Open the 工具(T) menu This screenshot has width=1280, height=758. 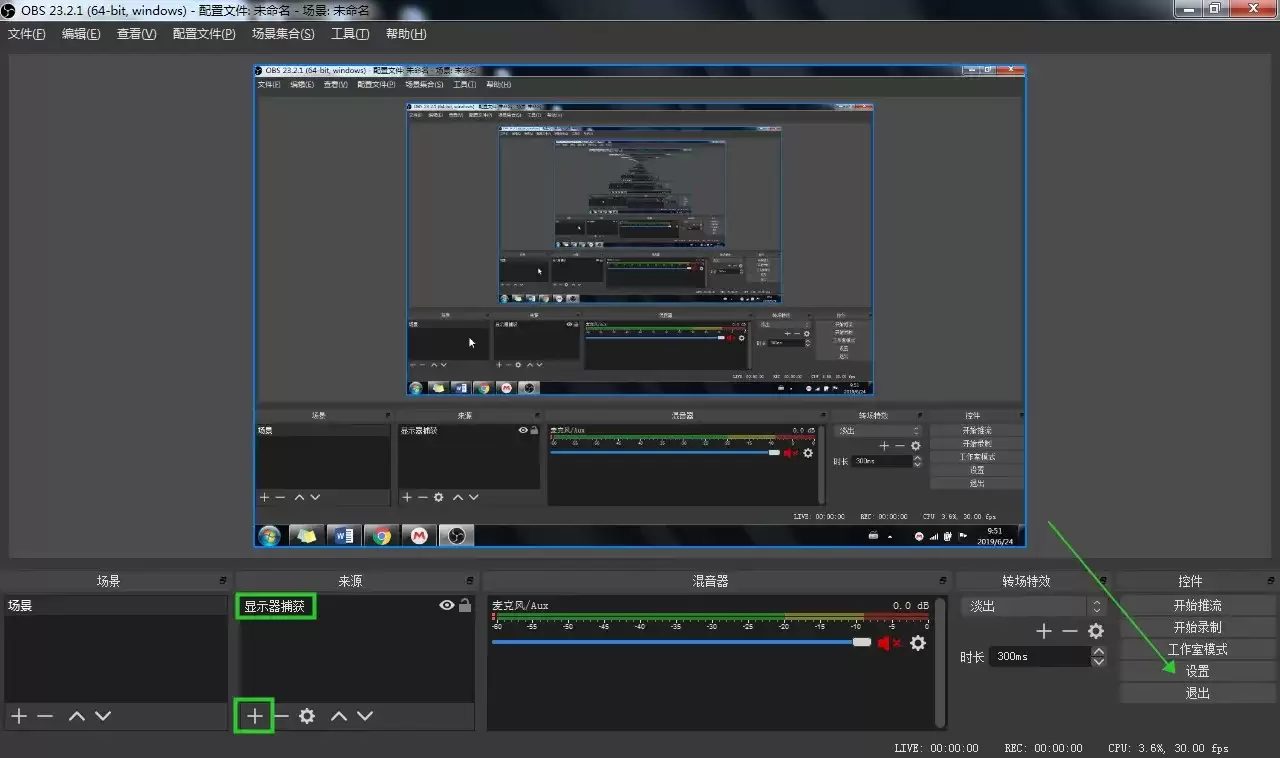(x=350, y=34)
